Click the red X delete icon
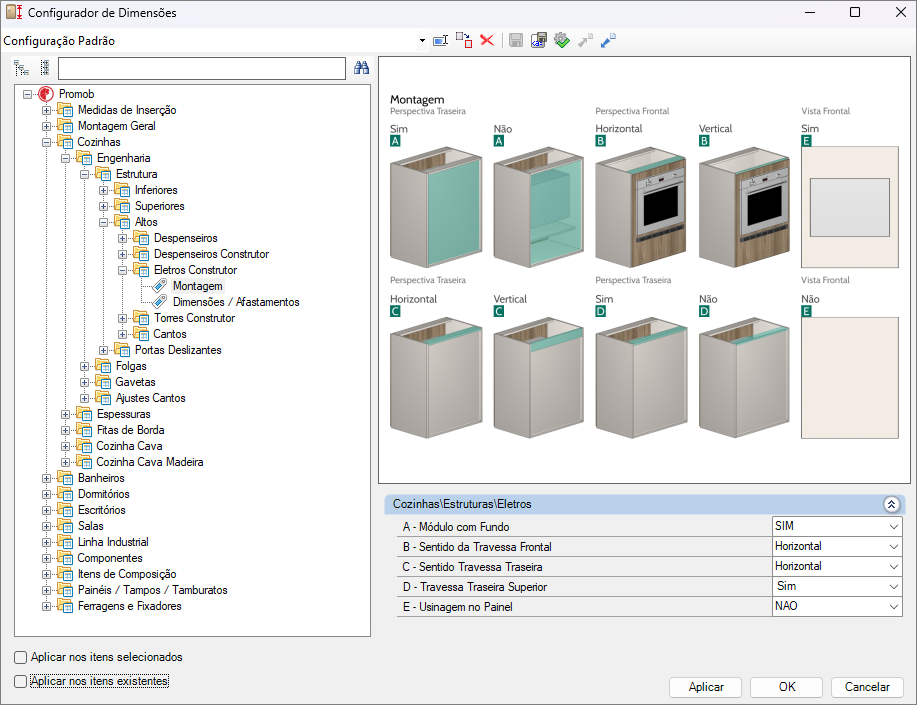Image resolution: width=917 pixels, height=705 pixels. (x=487, y=40)
